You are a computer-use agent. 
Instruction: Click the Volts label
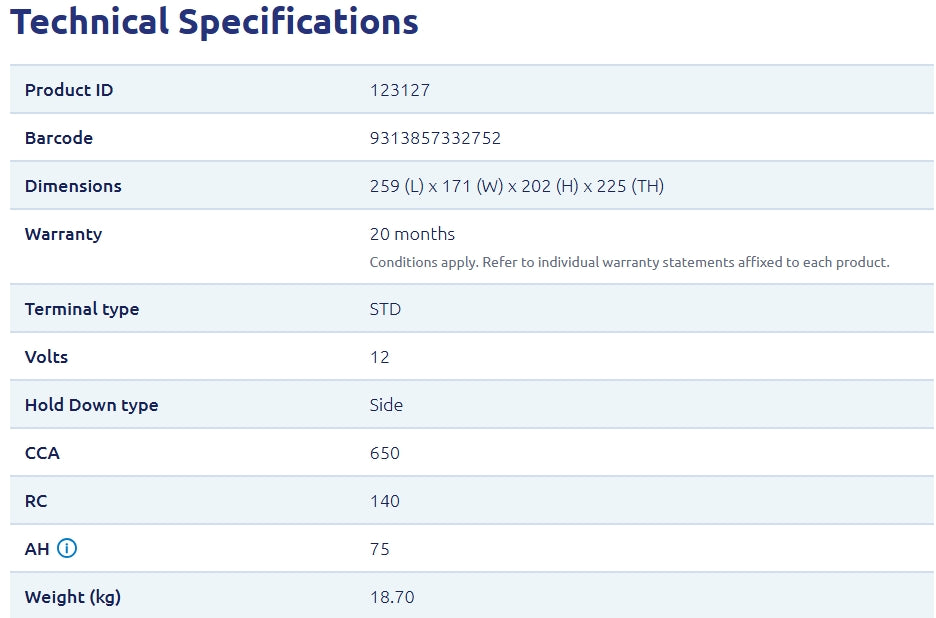[x=47, y=357]
